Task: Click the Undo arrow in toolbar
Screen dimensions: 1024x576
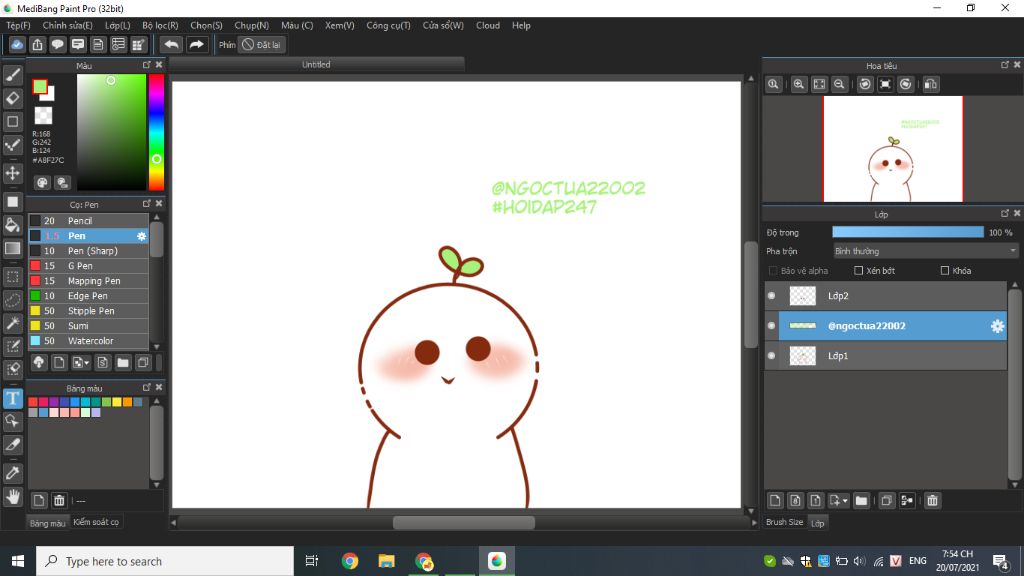Action: click(171, 44)
